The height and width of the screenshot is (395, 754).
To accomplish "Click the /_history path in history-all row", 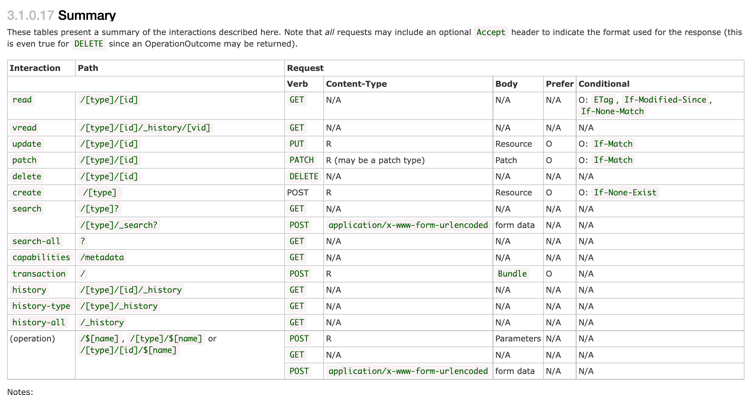I will click(102, 322).
